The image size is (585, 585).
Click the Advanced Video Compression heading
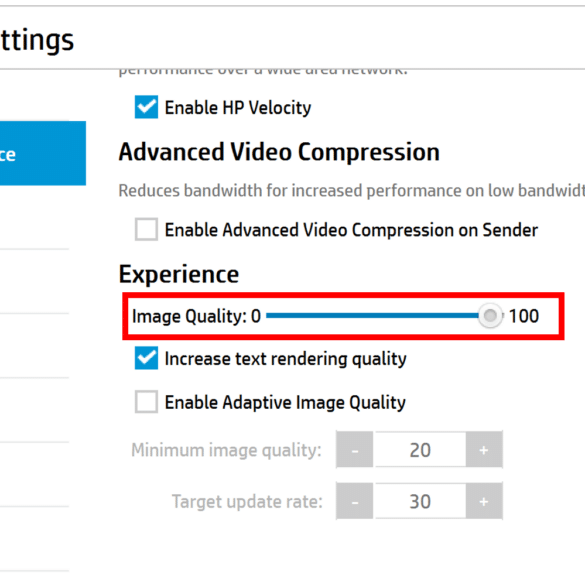[279, 152]
